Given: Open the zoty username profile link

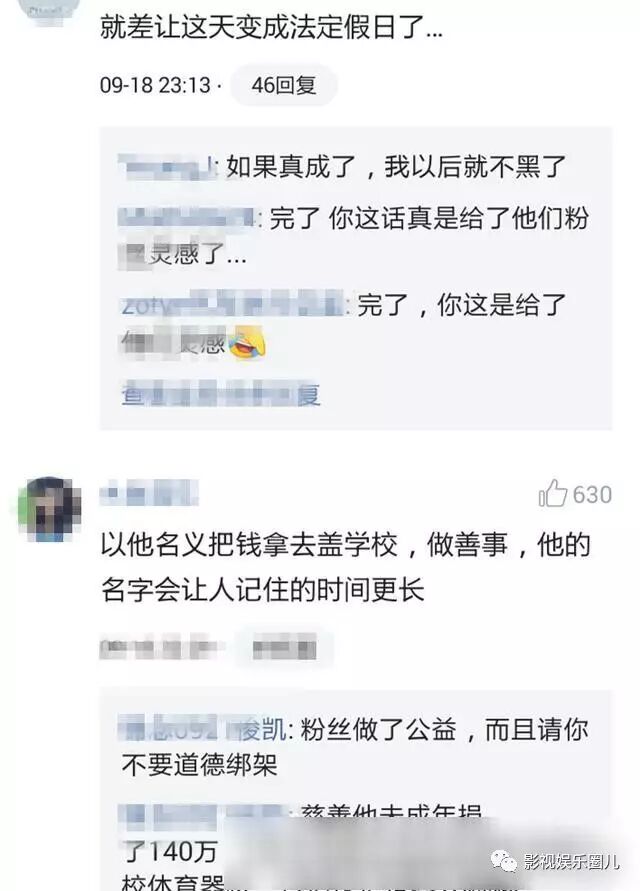Looking at the screenshot, I should [x=232, y=305].
